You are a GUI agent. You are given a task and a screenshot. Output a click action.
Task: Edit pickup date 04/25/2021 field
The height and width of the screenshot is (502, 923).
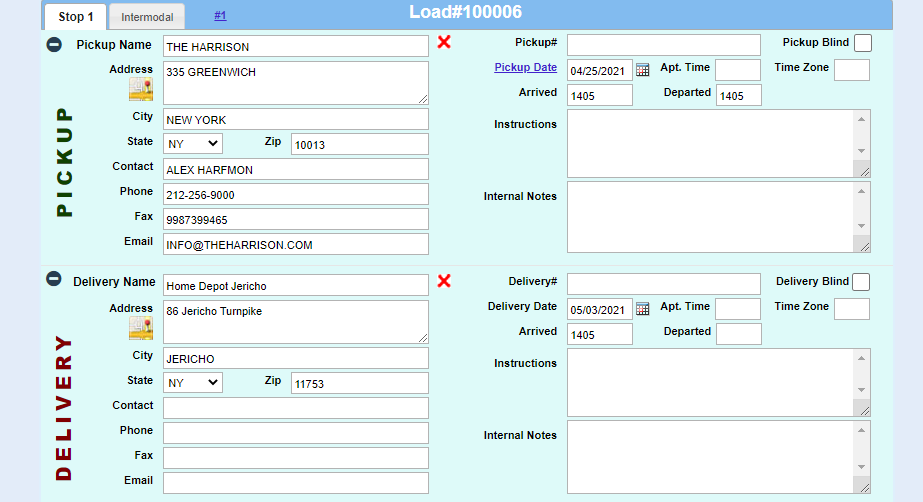click(600, 70)
